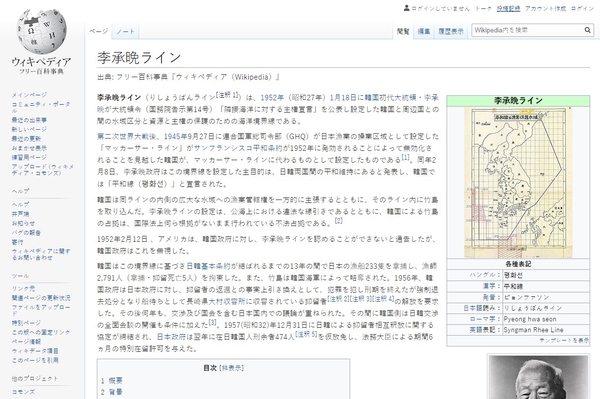
Task: Click the 1月18日 date link
Action: pos(343,98)
